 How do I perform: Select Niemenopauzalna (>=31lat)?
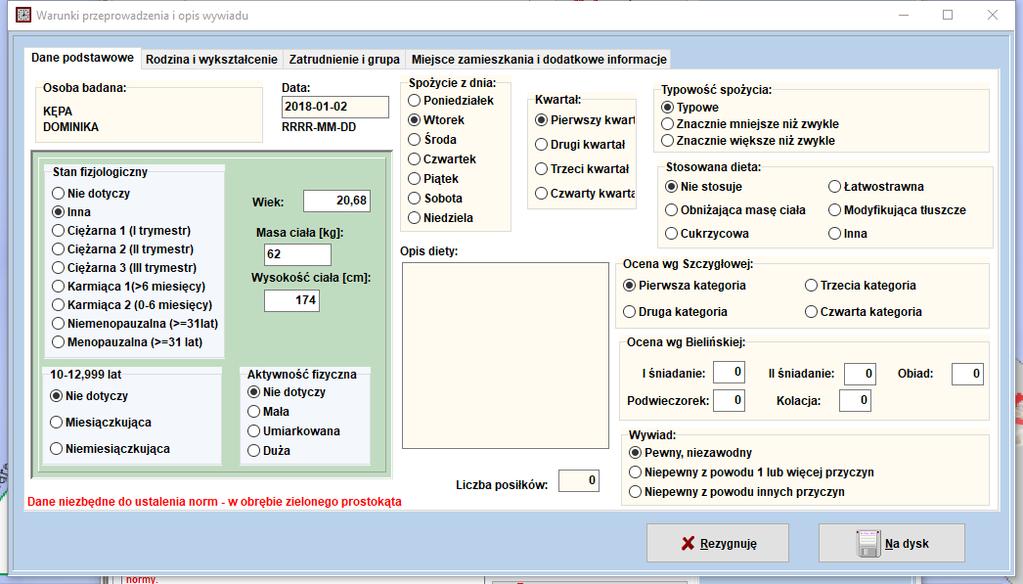click(135, 323)
